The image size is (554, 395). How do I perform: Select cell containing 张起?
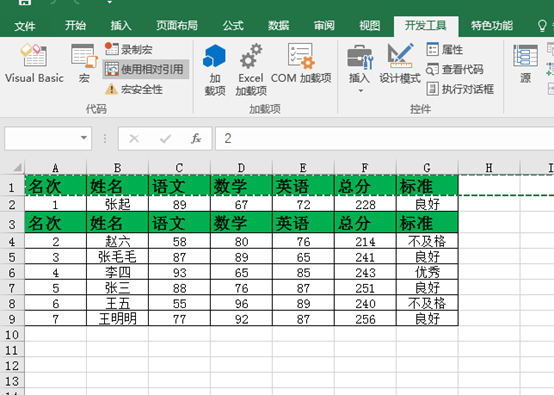click(x=117, y=204)
